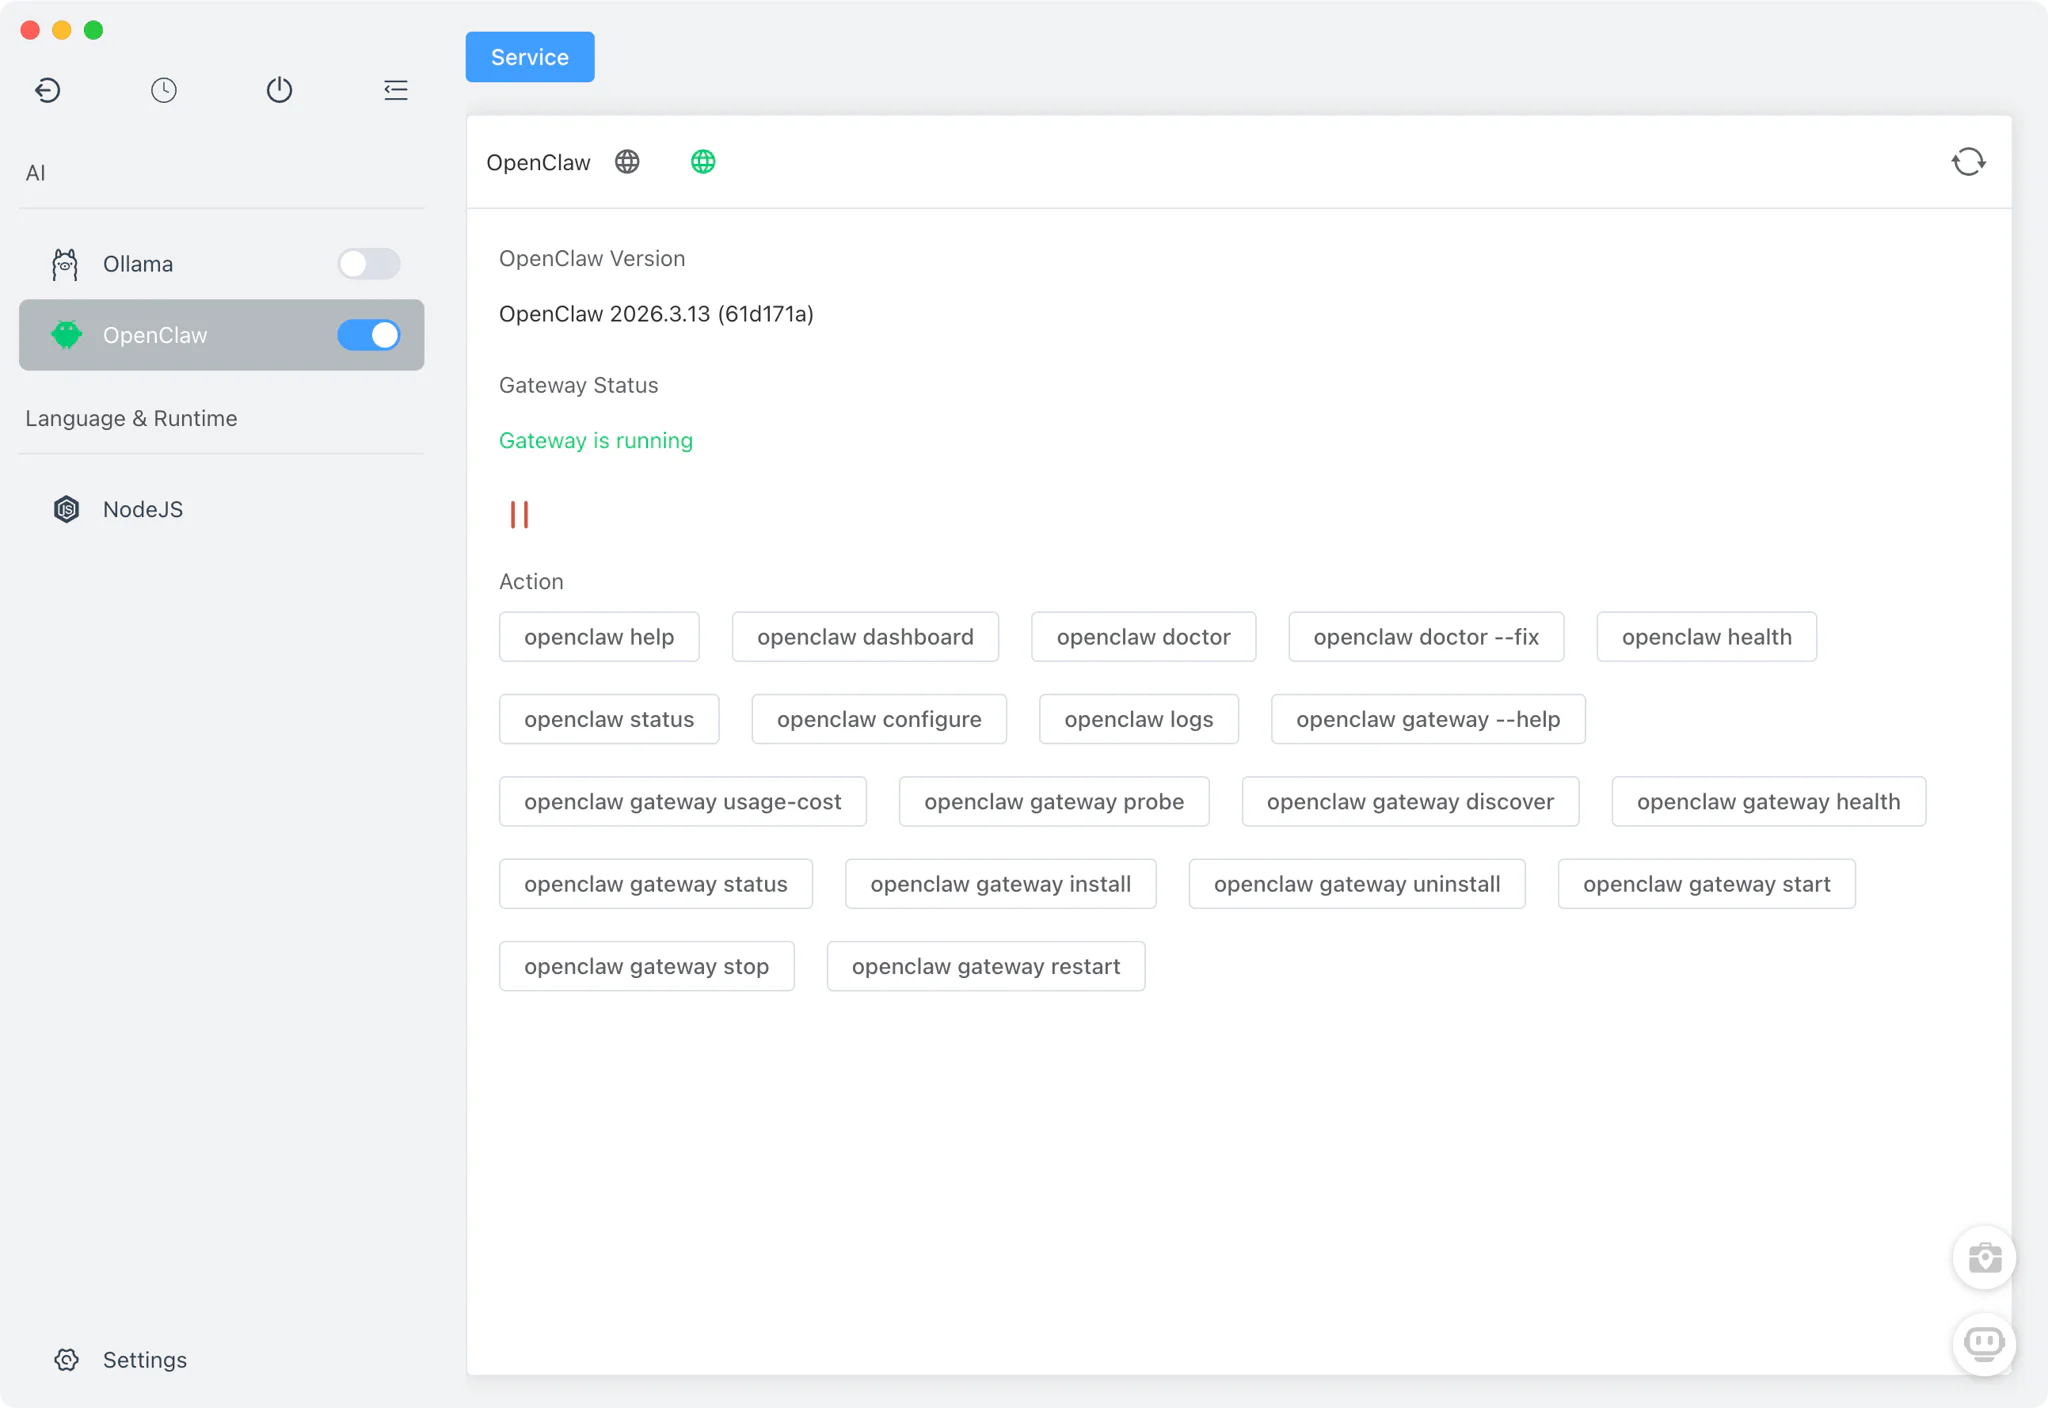Click the back arrow icon in sidebar

click(47, 90)
